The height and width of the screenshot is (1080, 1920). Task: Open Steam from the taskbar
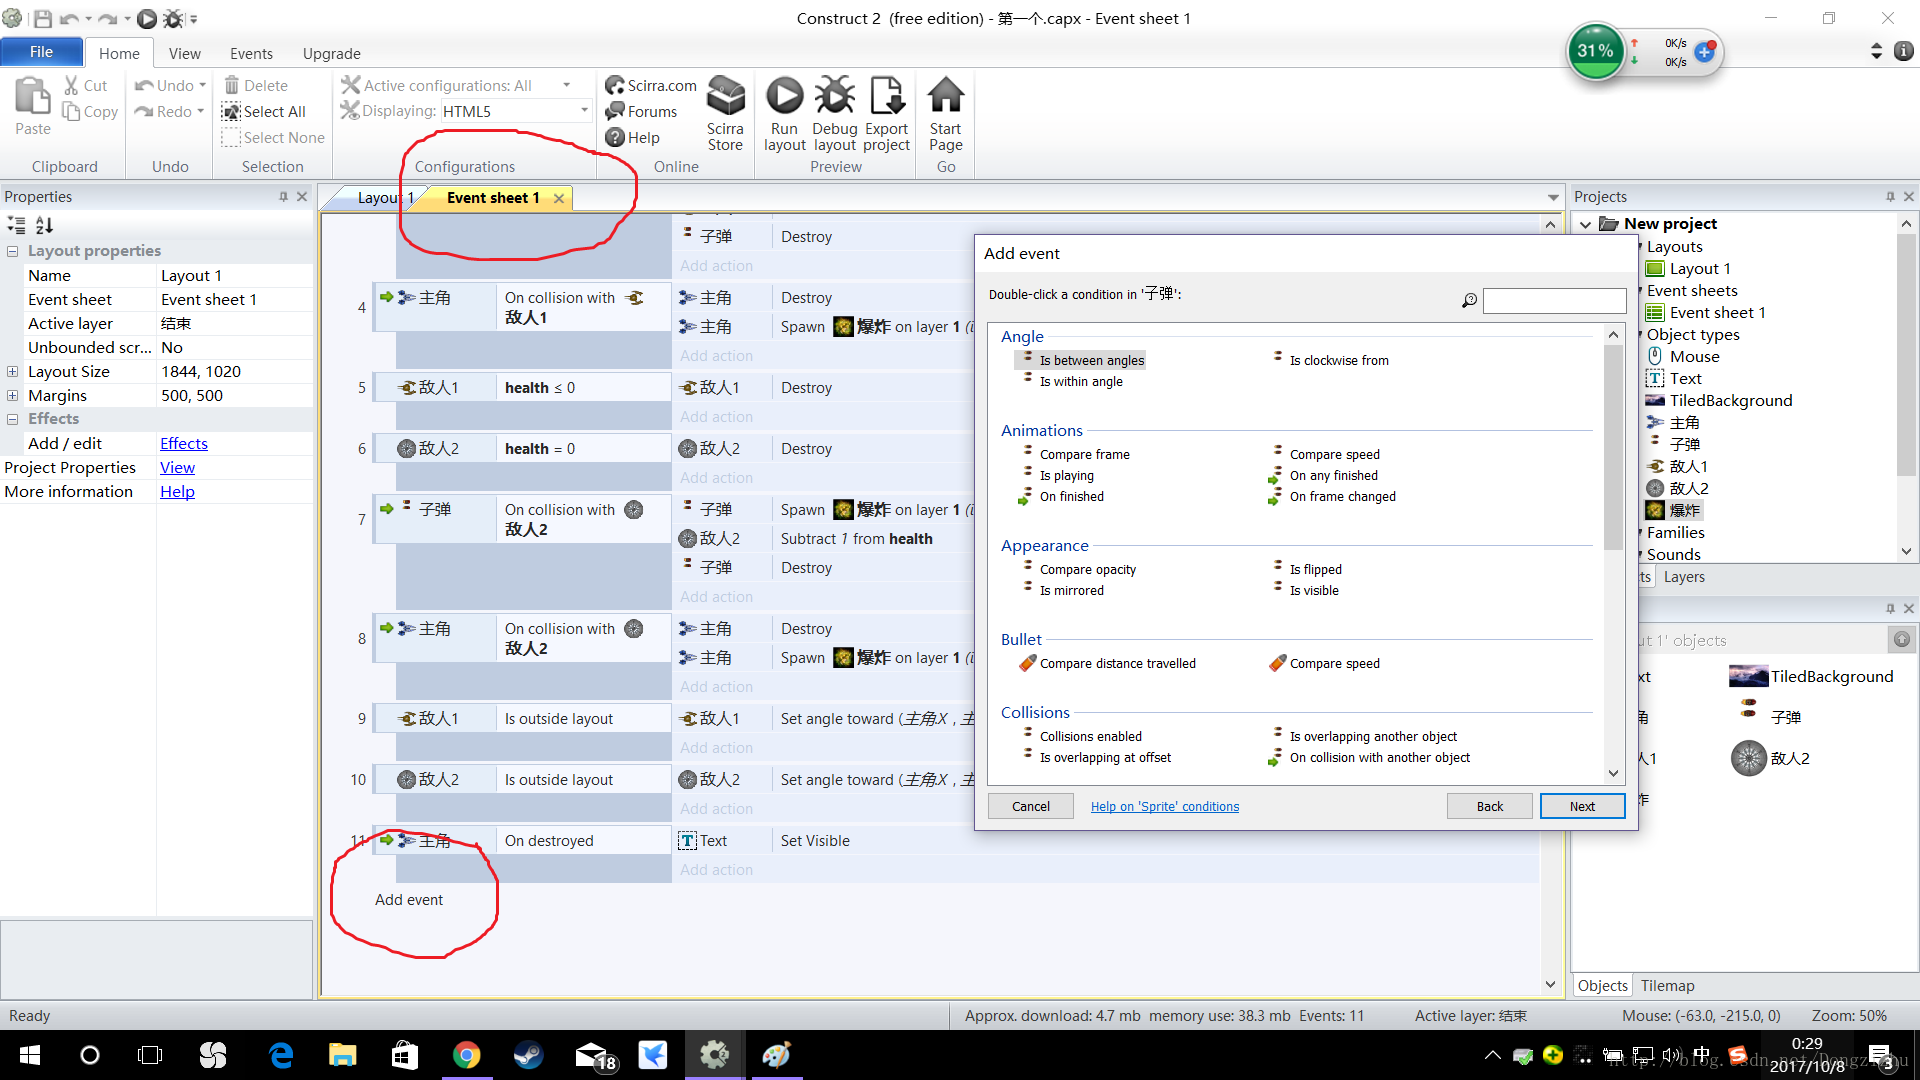(528, 1055)
